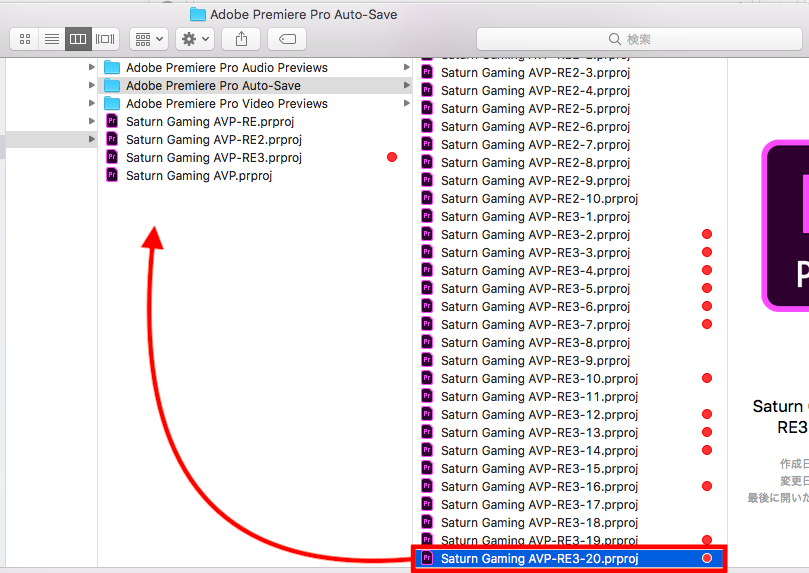Select the column view button
The image size is (809, 573).
click(78, 39)
